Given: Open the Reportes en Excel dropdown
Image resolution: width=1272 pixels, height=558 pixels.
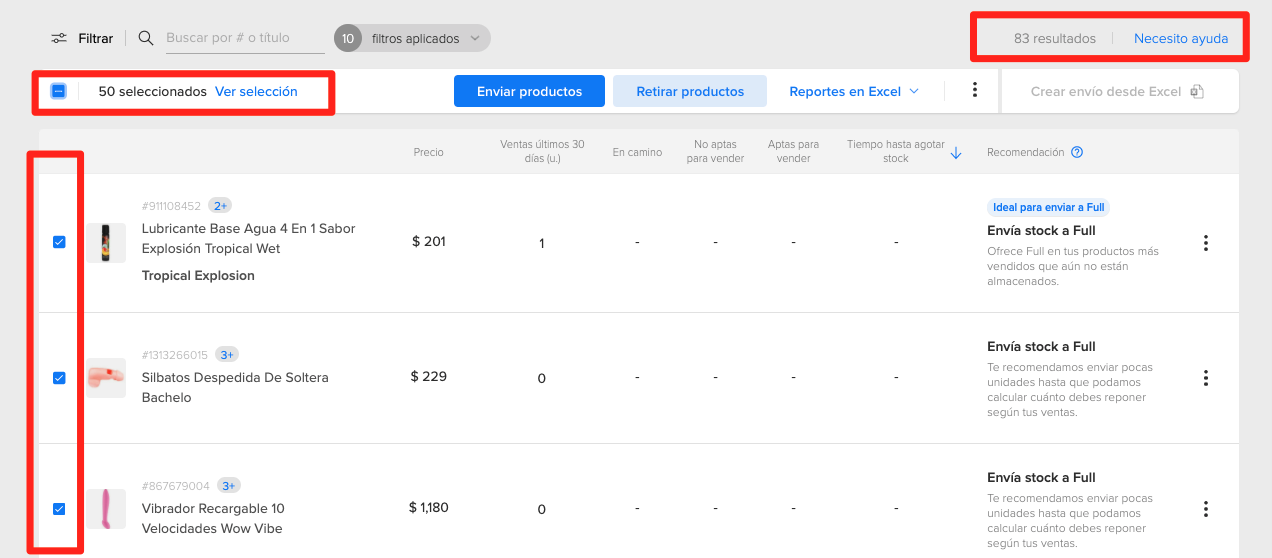Looking at the screenshot, I should 854,91.
